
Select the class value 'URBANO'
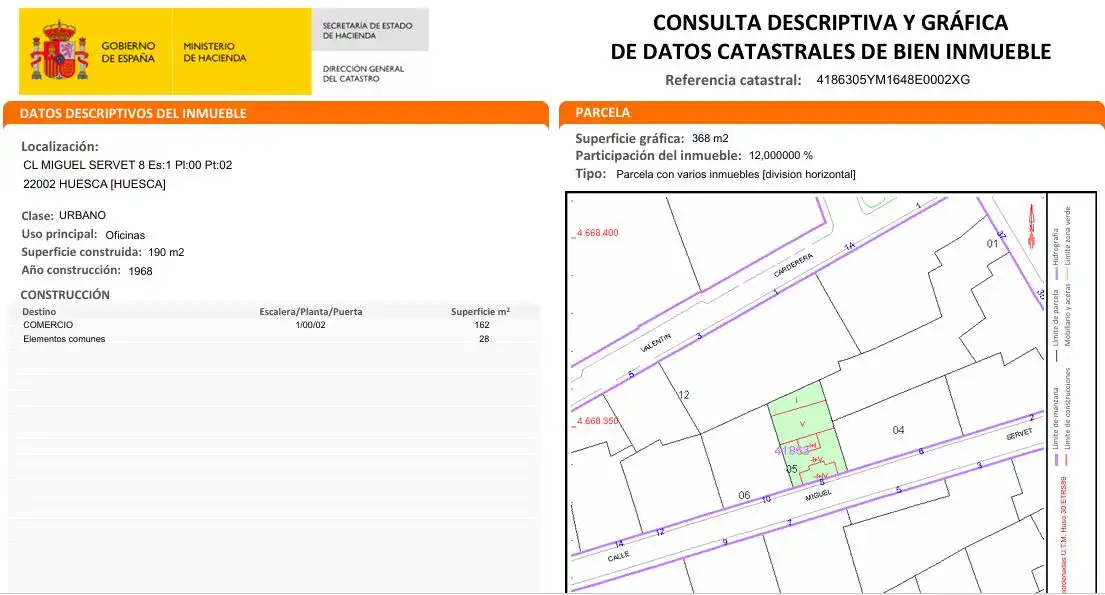pyautogui.click(x=82, y=215)
